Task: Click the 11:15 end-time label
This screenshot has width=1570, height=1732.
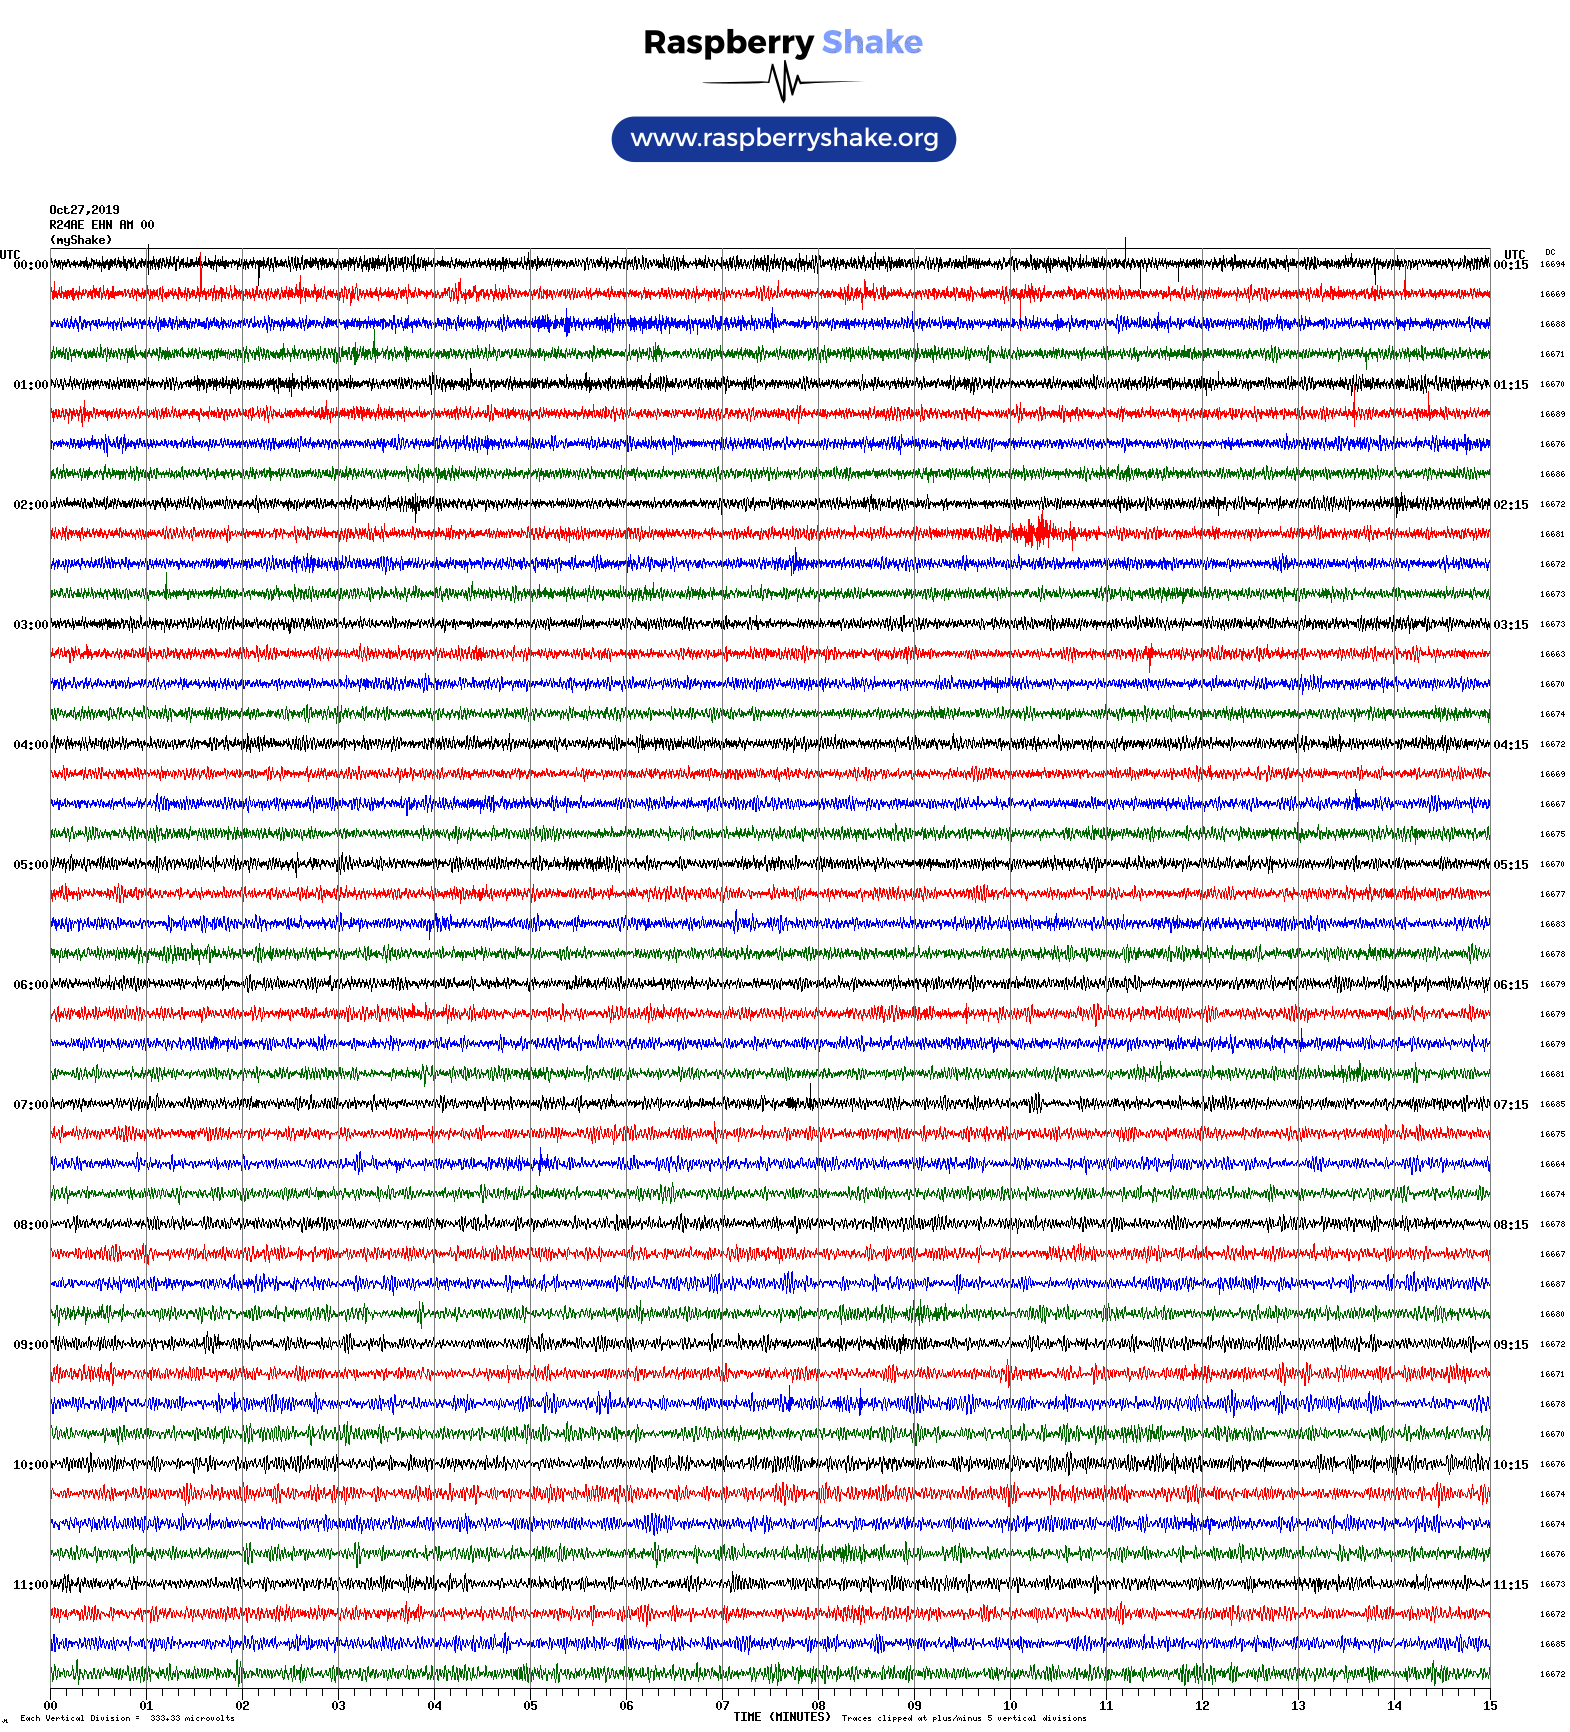Action: (1511, 1585)
